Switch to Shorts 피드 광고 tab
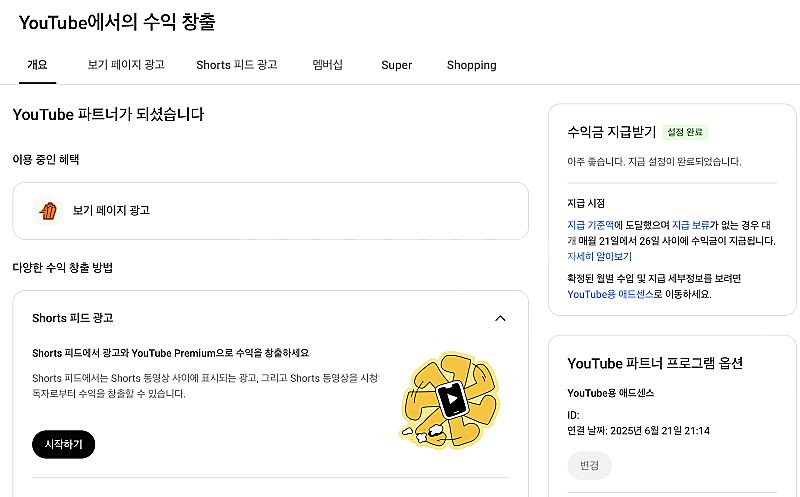 coord(237,65)
